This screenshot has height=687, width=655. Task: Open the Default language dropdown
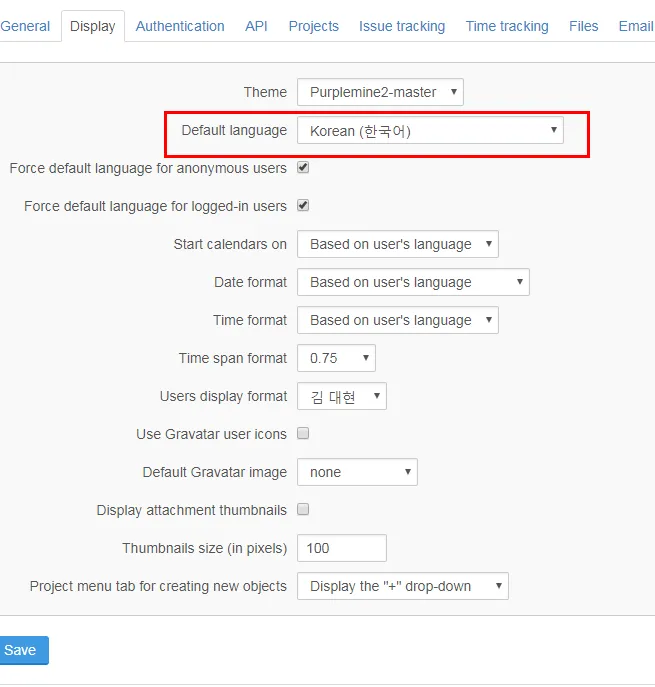430,130
